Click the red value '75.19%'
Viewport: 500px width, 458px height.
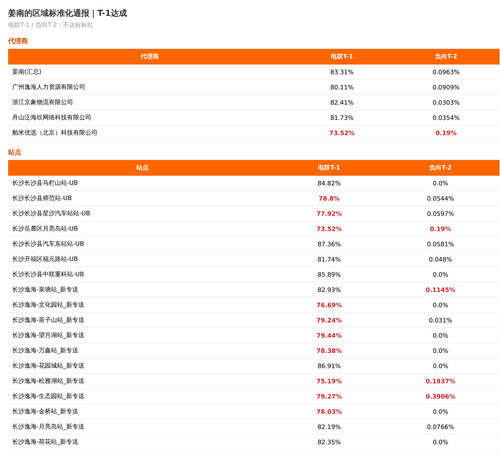click(329, 381)
